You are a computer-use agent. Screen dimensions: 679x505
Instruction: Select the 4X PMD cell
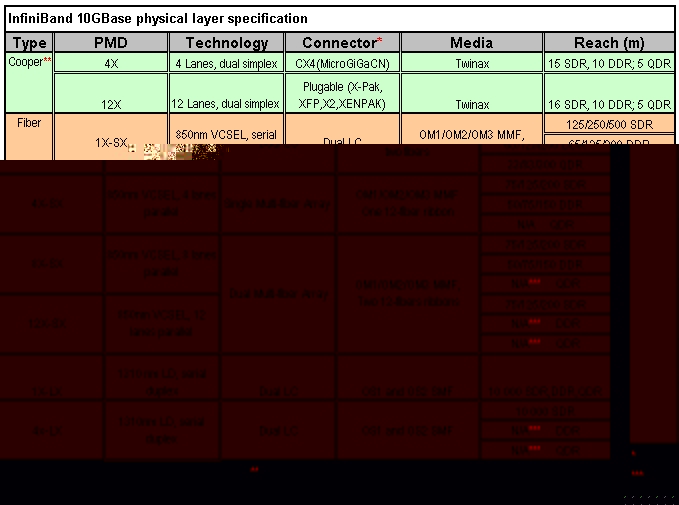111,63
